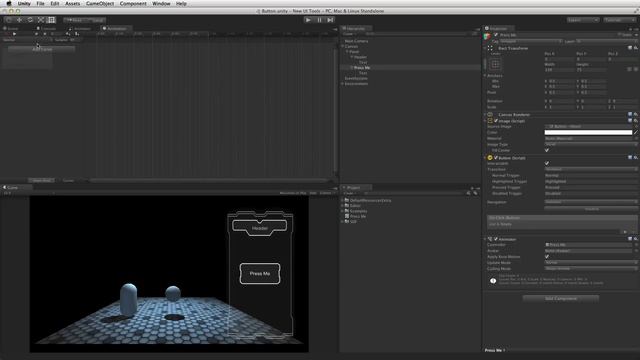Image resolution: width=640 pixels, height=360 pixels.
Task: Click Add Curve button in Animation window
Action: click(42, 49)
